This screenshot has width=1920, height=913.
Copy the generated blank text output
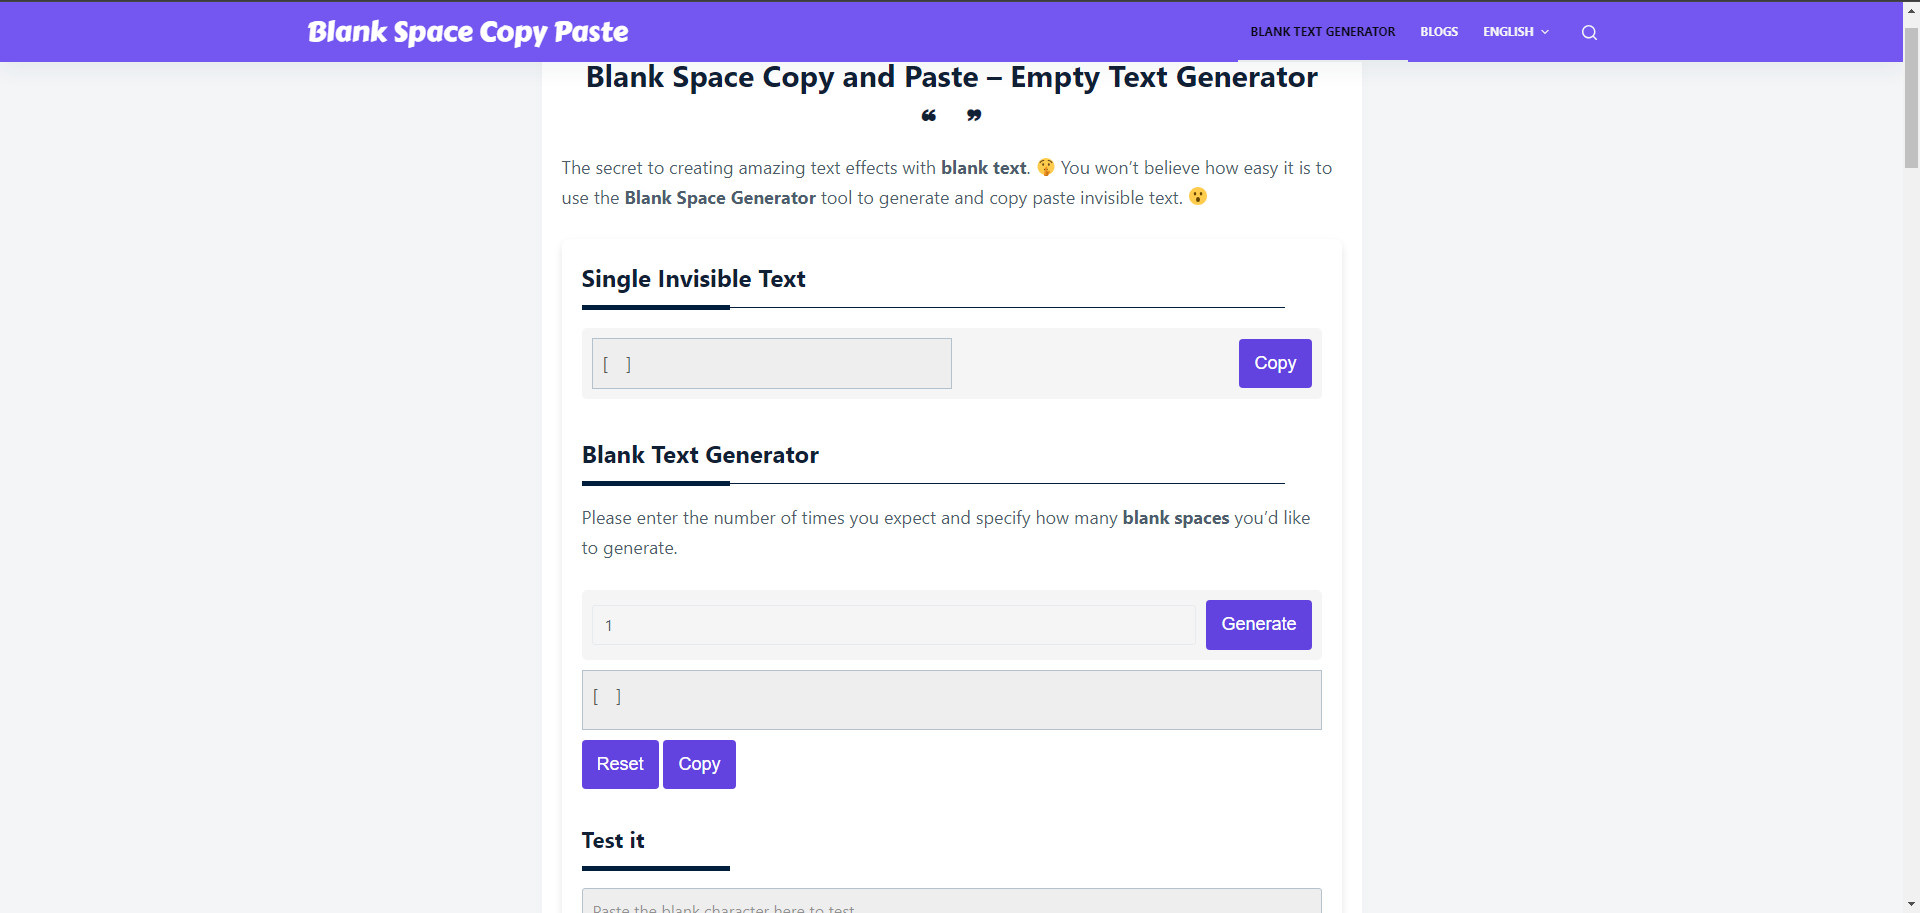click(x=699, y=764)
